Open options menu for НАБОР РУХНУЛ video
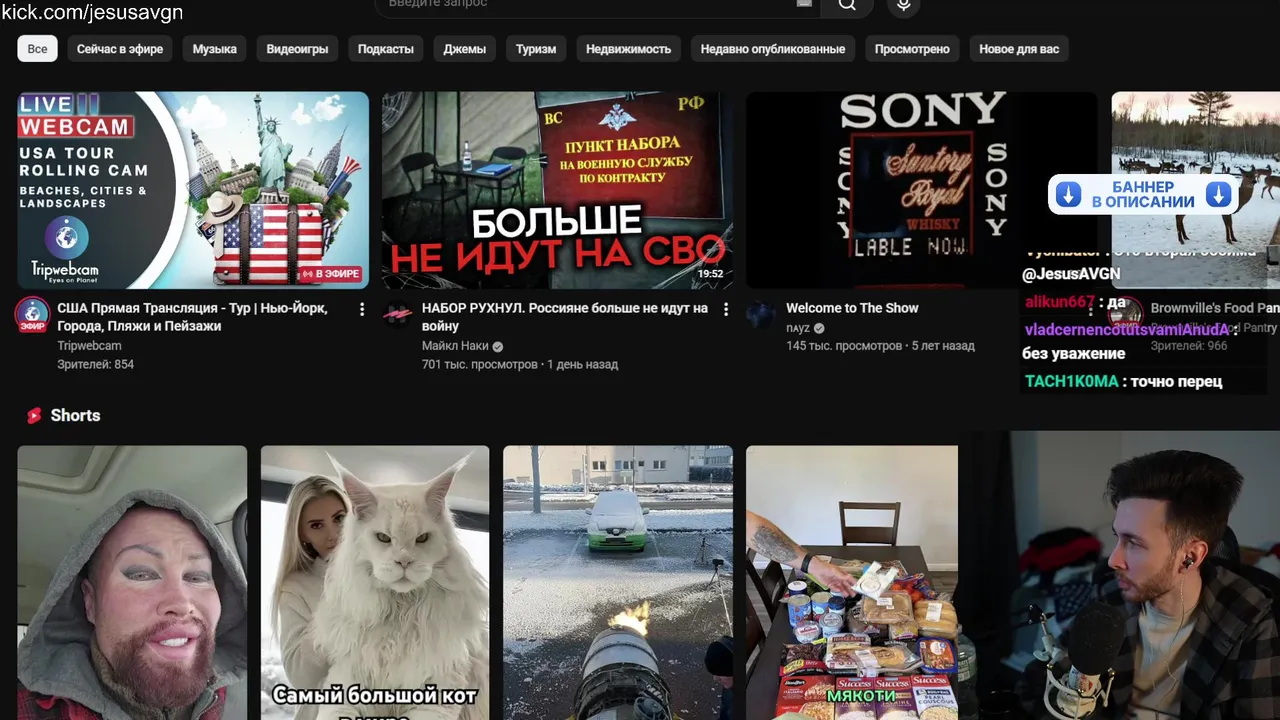Image resolution: width=1280 pixels, height=720 pixels. tap(726, 310)
